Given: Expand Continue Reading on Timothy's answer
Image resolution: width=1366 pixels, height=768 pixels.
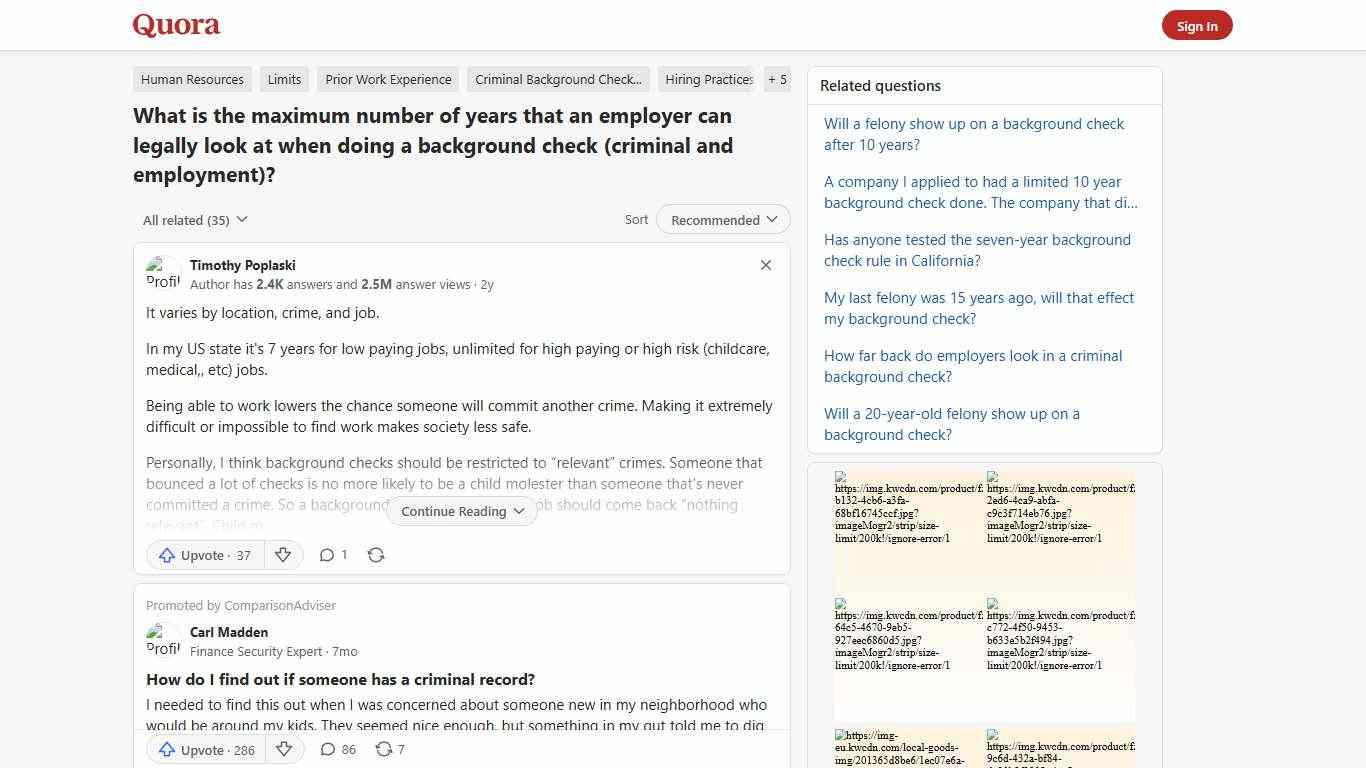Looking at the screenshot, I should (461, 511).
